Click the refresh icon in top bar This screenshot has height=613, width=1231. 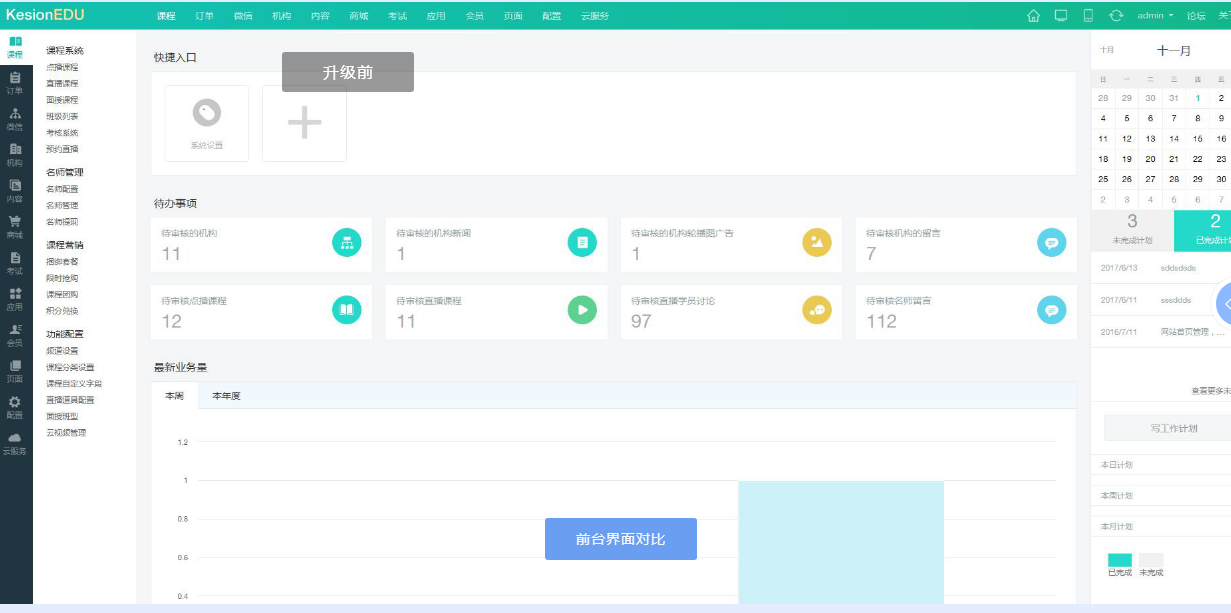(1119, 15)
